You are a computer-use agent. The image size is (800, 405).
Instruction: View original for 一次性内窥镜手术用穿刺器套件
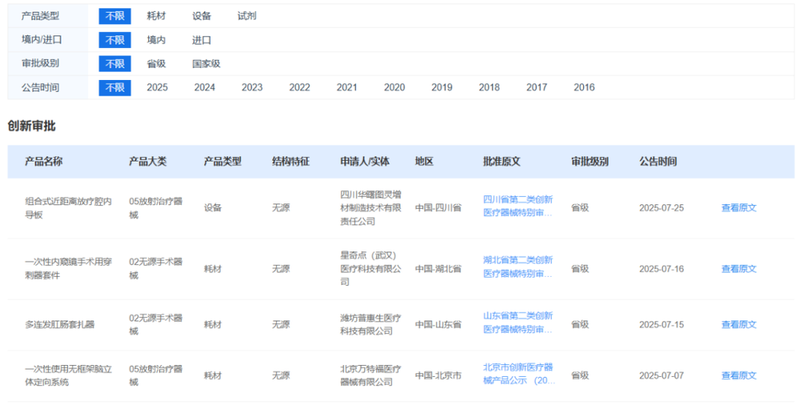click(x=739, y=268)
